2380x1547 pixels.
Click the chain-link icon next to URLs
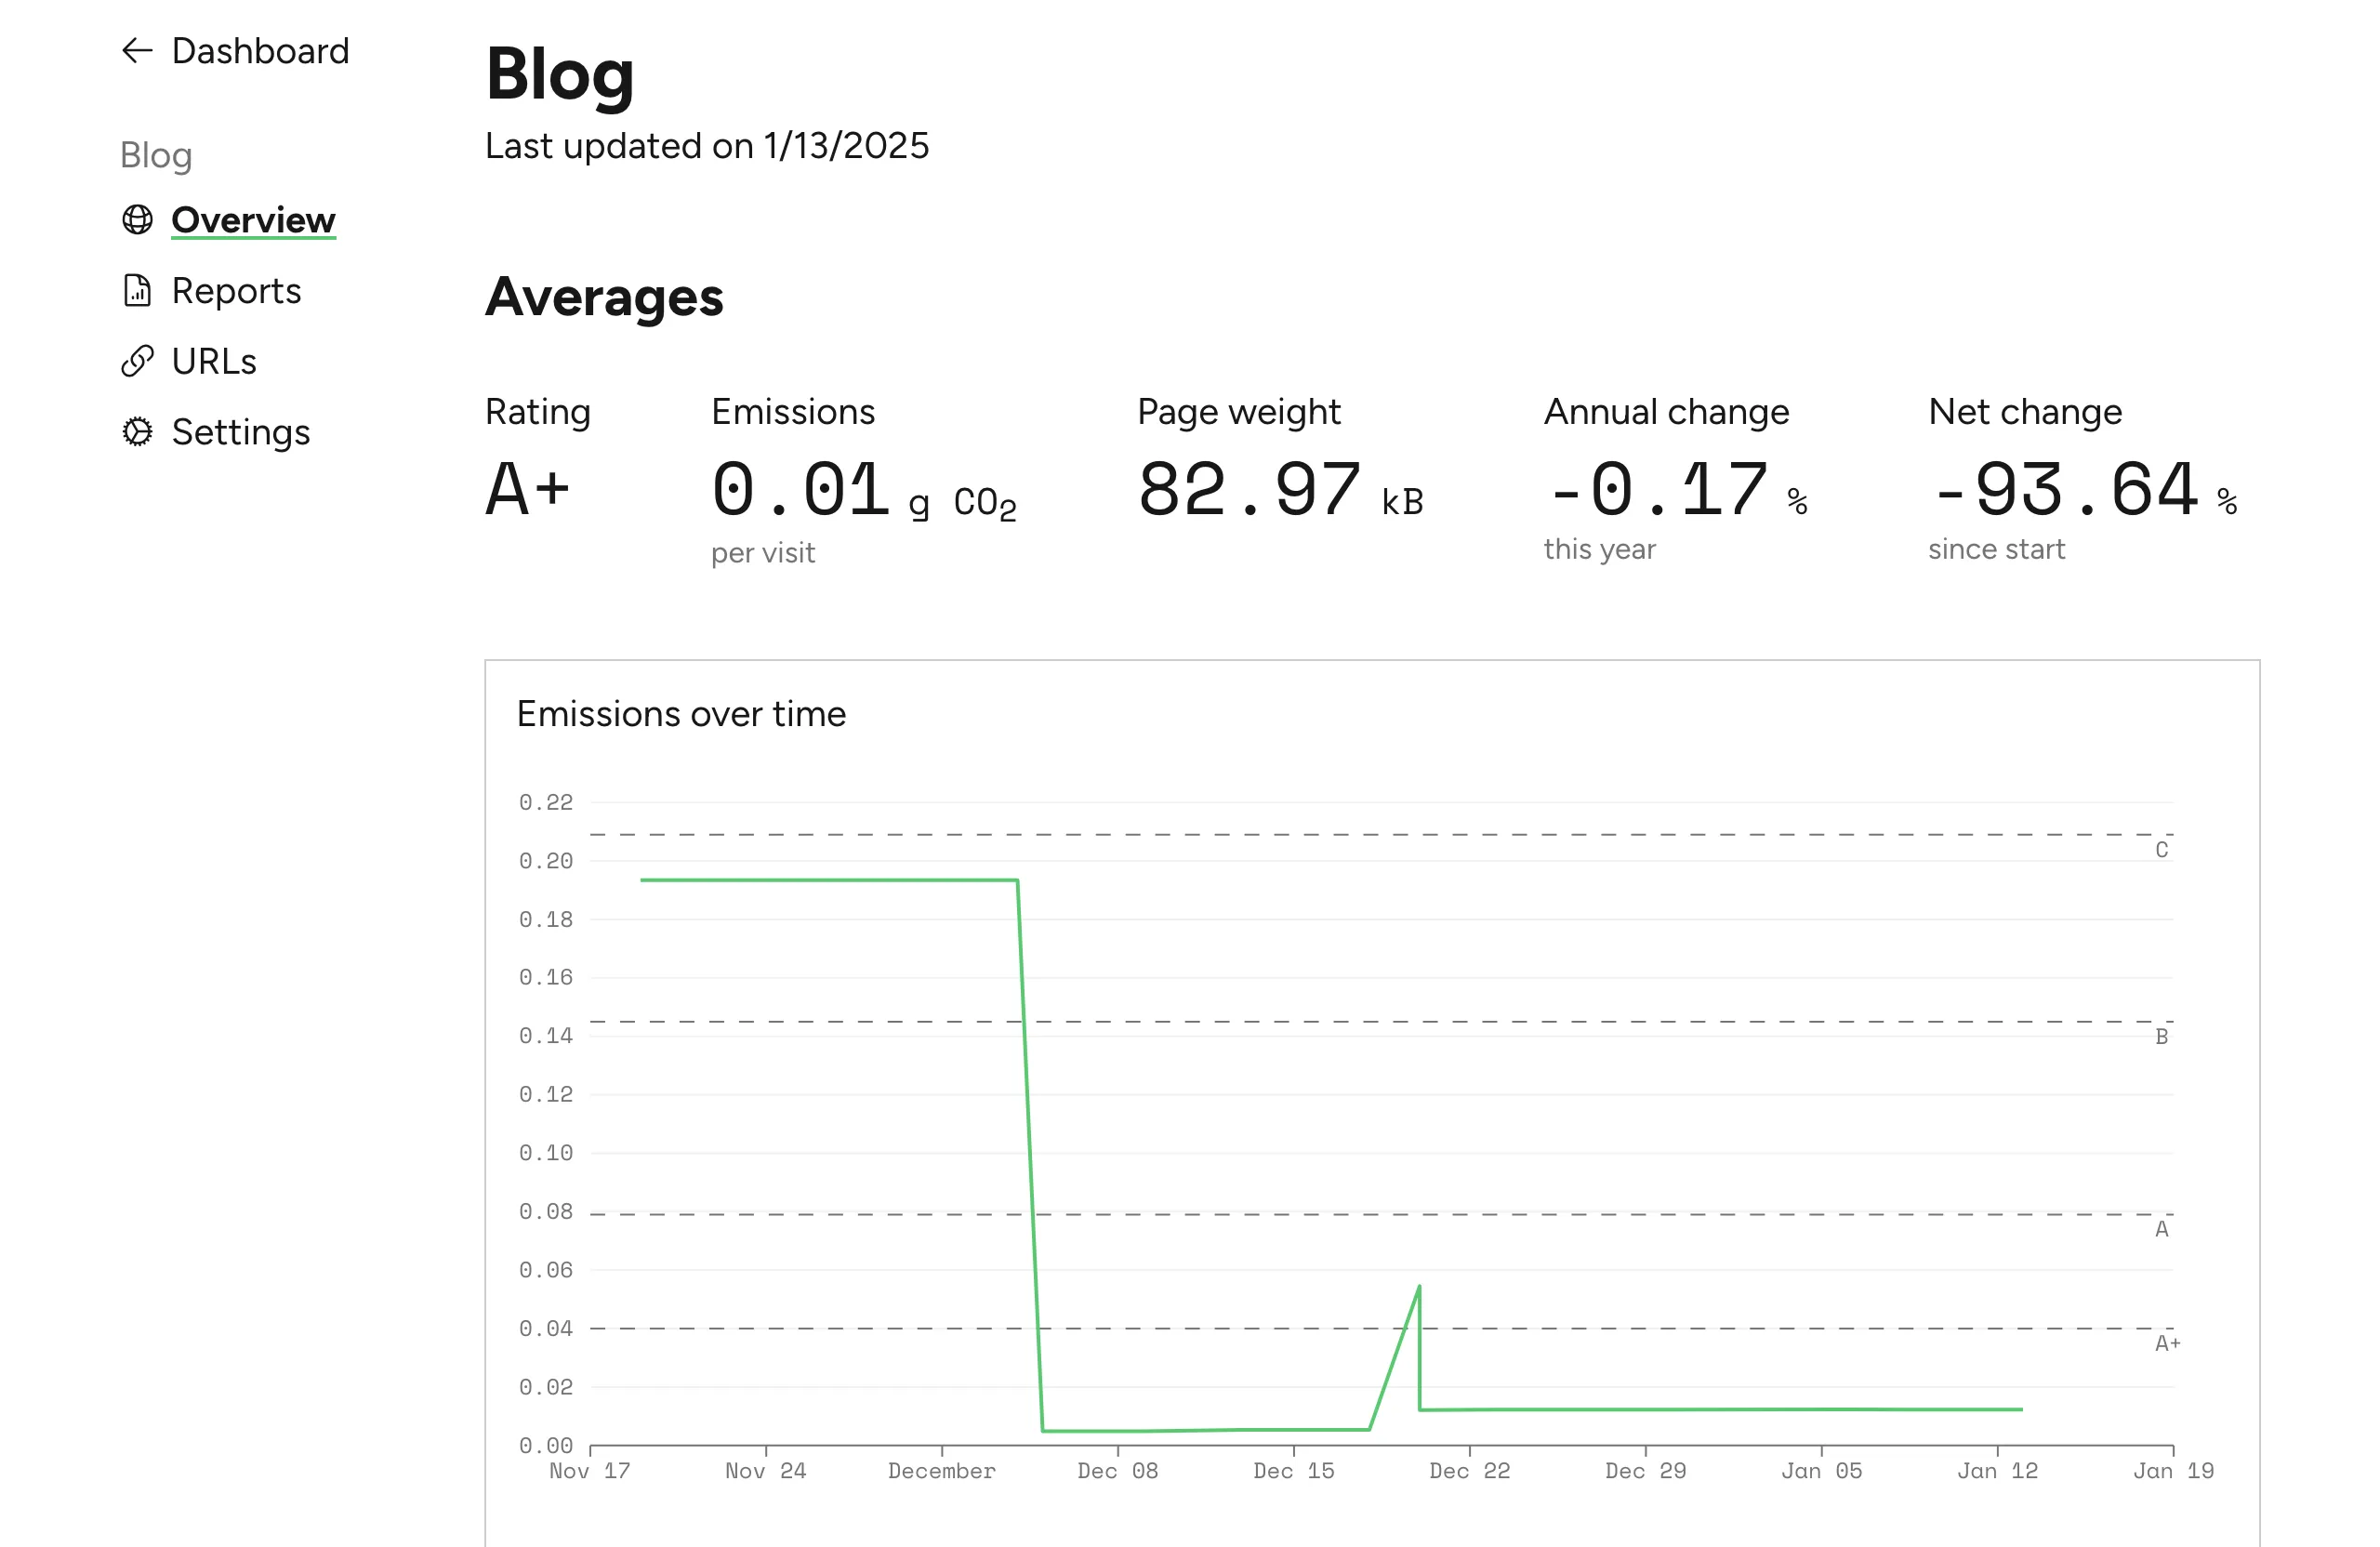coord(137,361)
